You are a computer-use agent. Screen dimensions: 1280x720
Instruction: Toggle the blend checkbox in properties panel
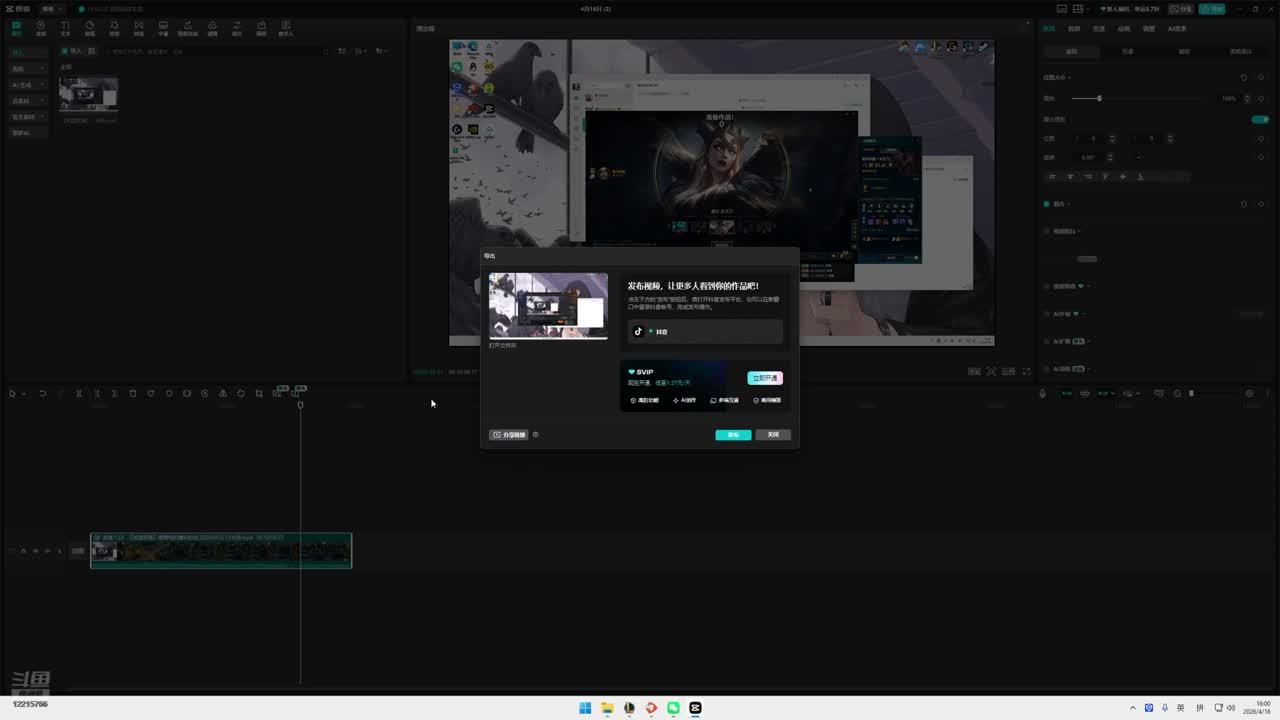point(1047,204)
